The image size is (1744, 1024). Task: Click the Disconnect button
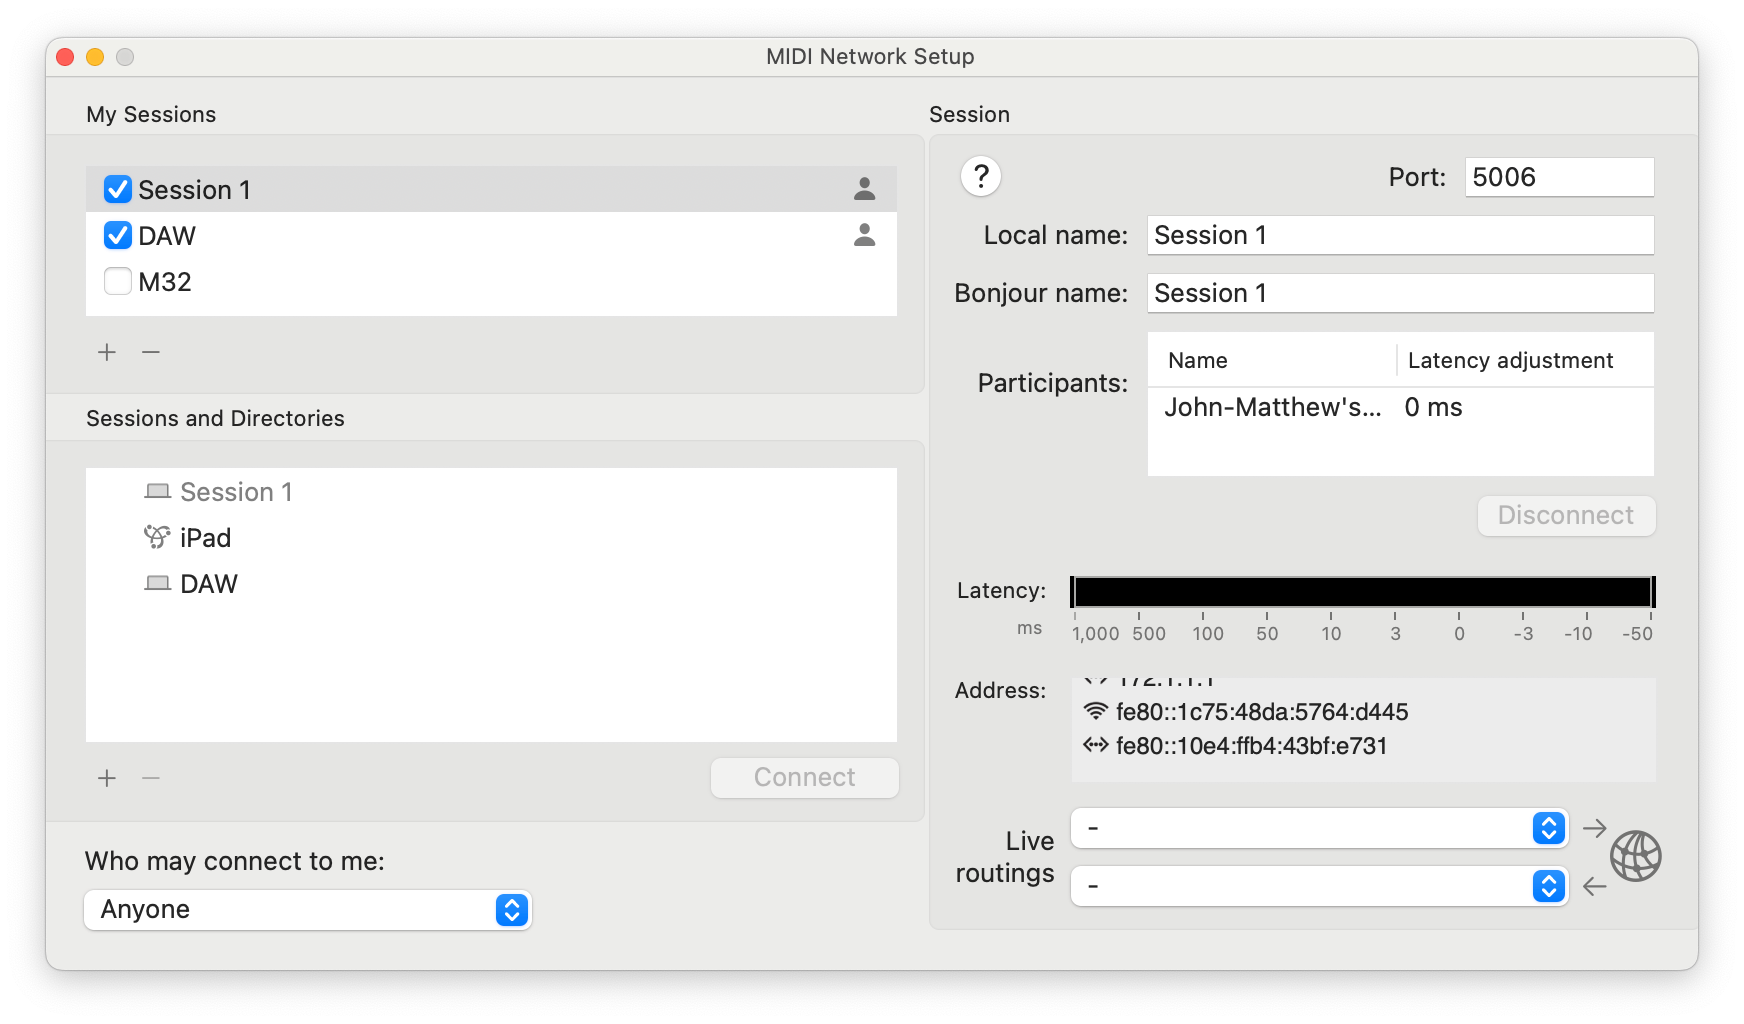[x=1566, y=516]
